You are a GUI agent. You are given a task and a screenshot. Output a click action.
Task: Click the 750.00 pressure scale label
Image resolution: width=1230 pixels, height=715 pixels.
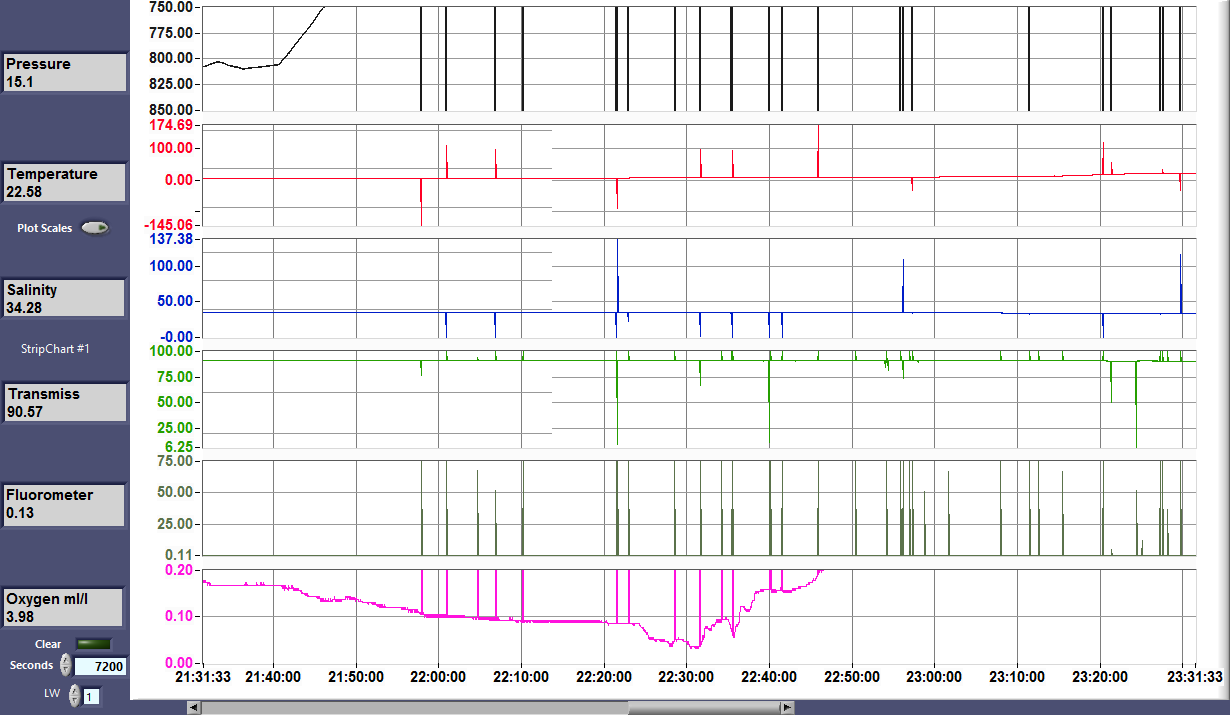point(171,8)
